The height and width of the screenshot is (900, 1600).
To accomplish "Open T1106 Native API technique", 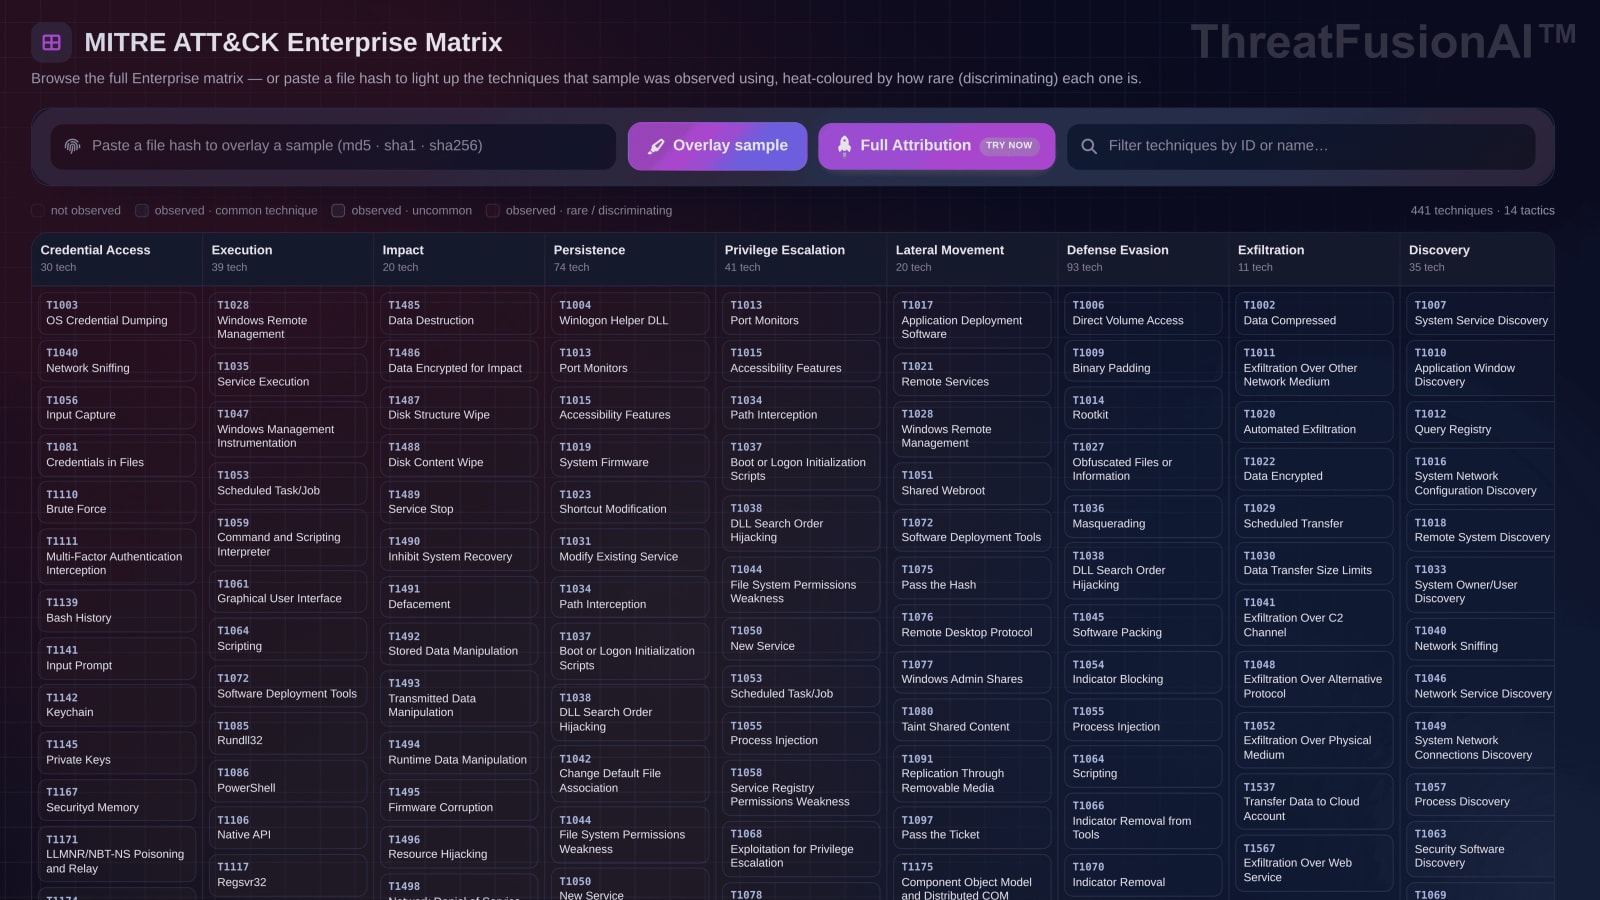I will click(288, 827).
